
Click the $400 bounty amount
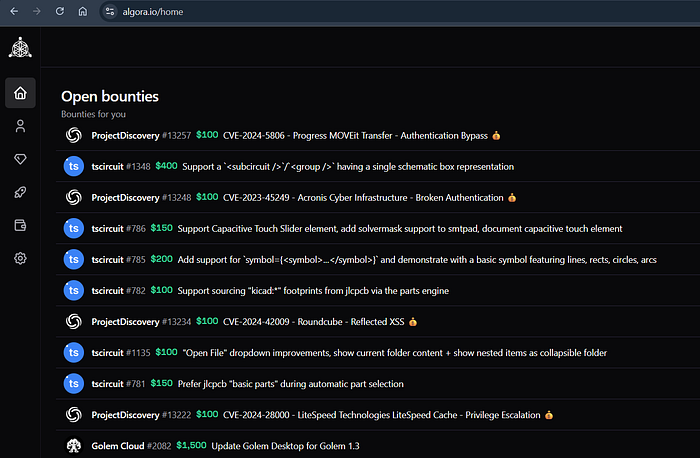[167, 166]
